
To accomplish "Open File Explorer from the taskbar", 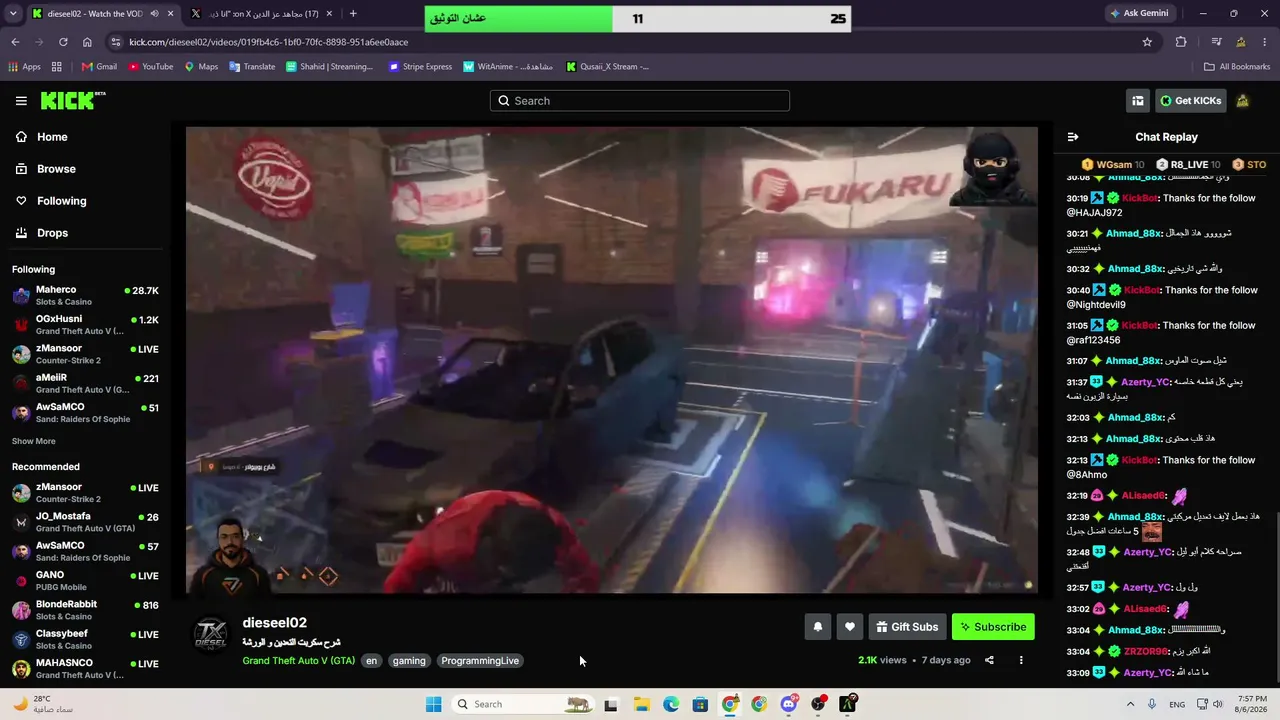I will [x=641, y=704].
